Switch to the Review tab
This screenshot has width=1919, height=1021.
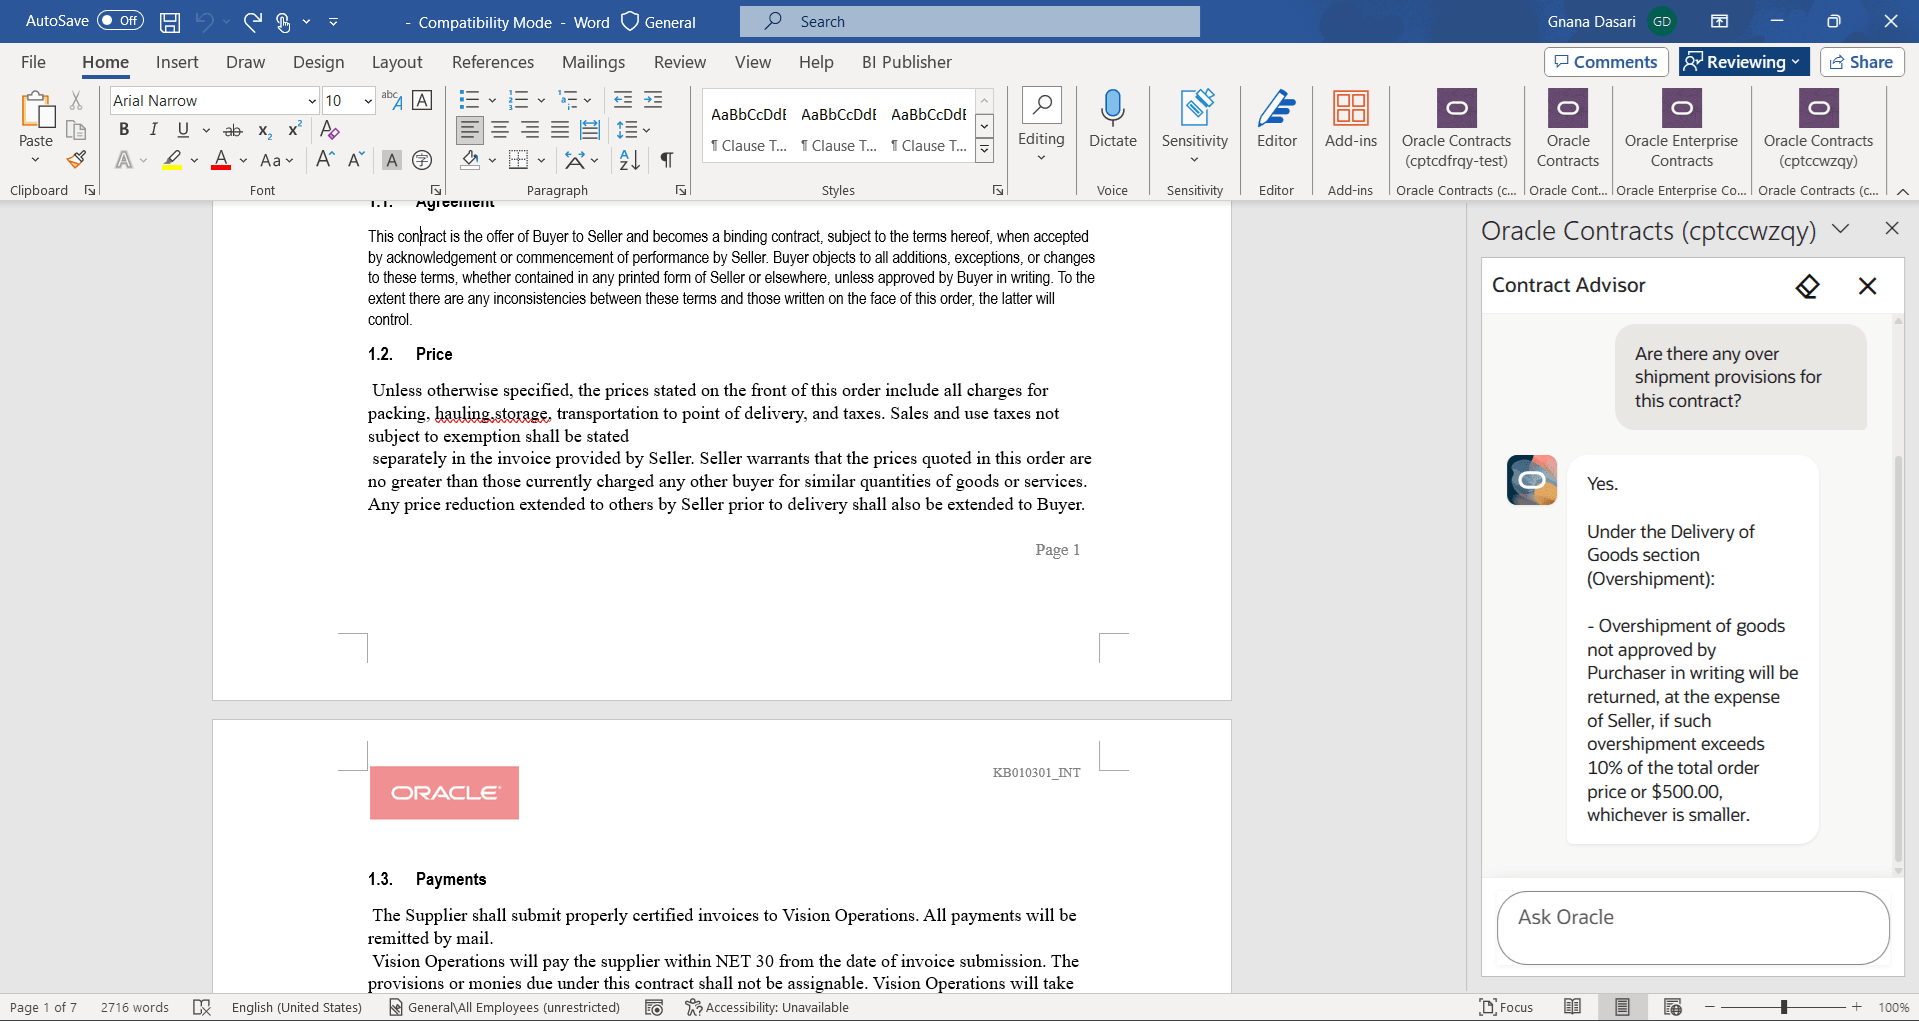point(680,62)
